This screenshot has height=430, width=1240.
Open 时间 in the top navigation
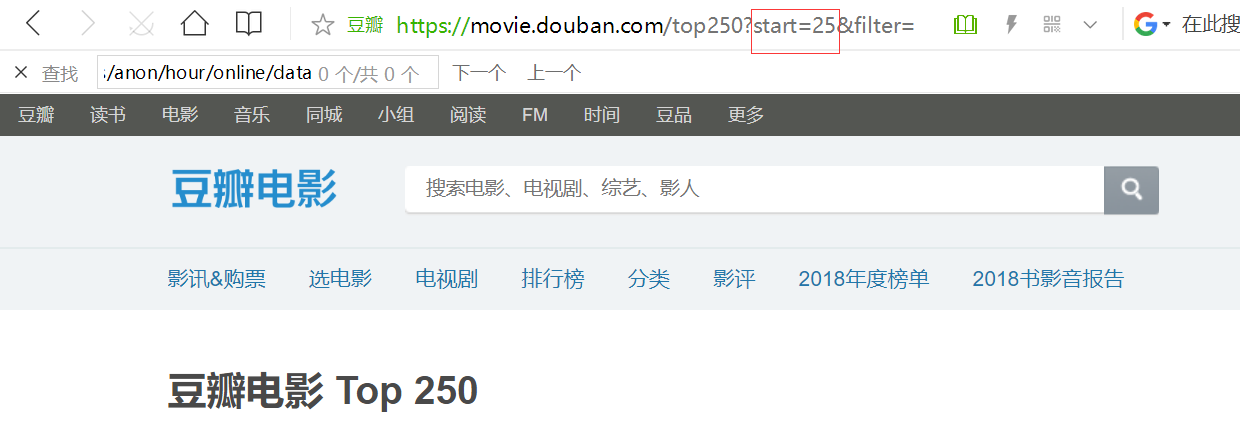click(x=602, y=115)
